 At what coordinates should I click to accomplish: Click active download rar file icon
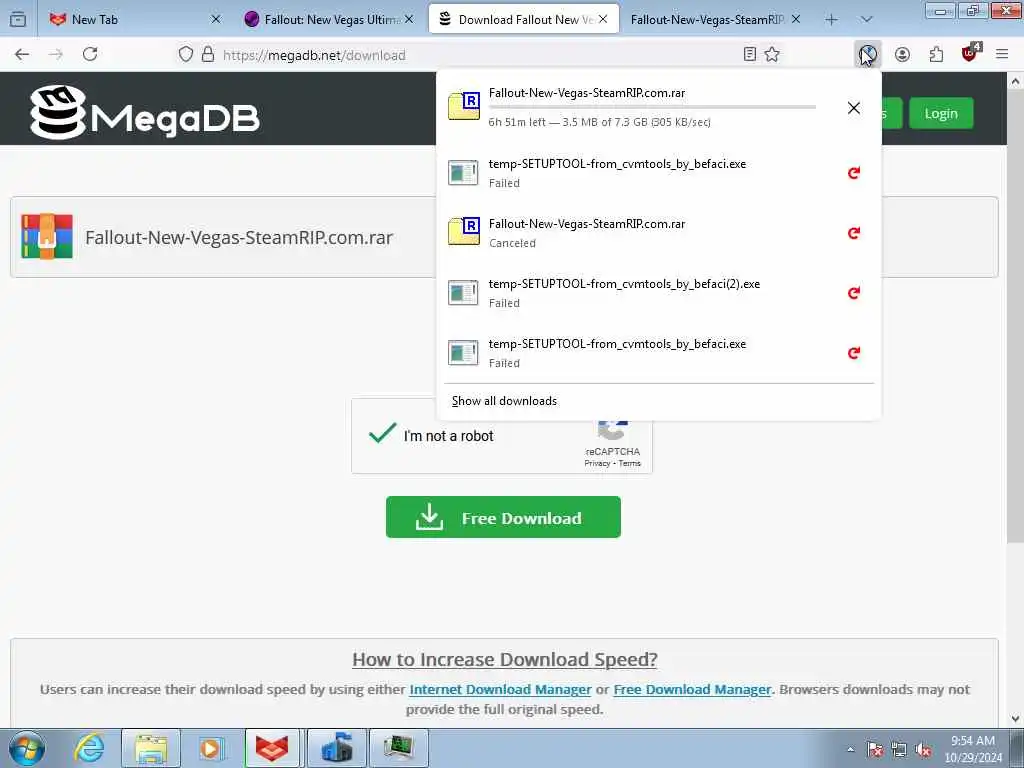[x=464, y=106]
